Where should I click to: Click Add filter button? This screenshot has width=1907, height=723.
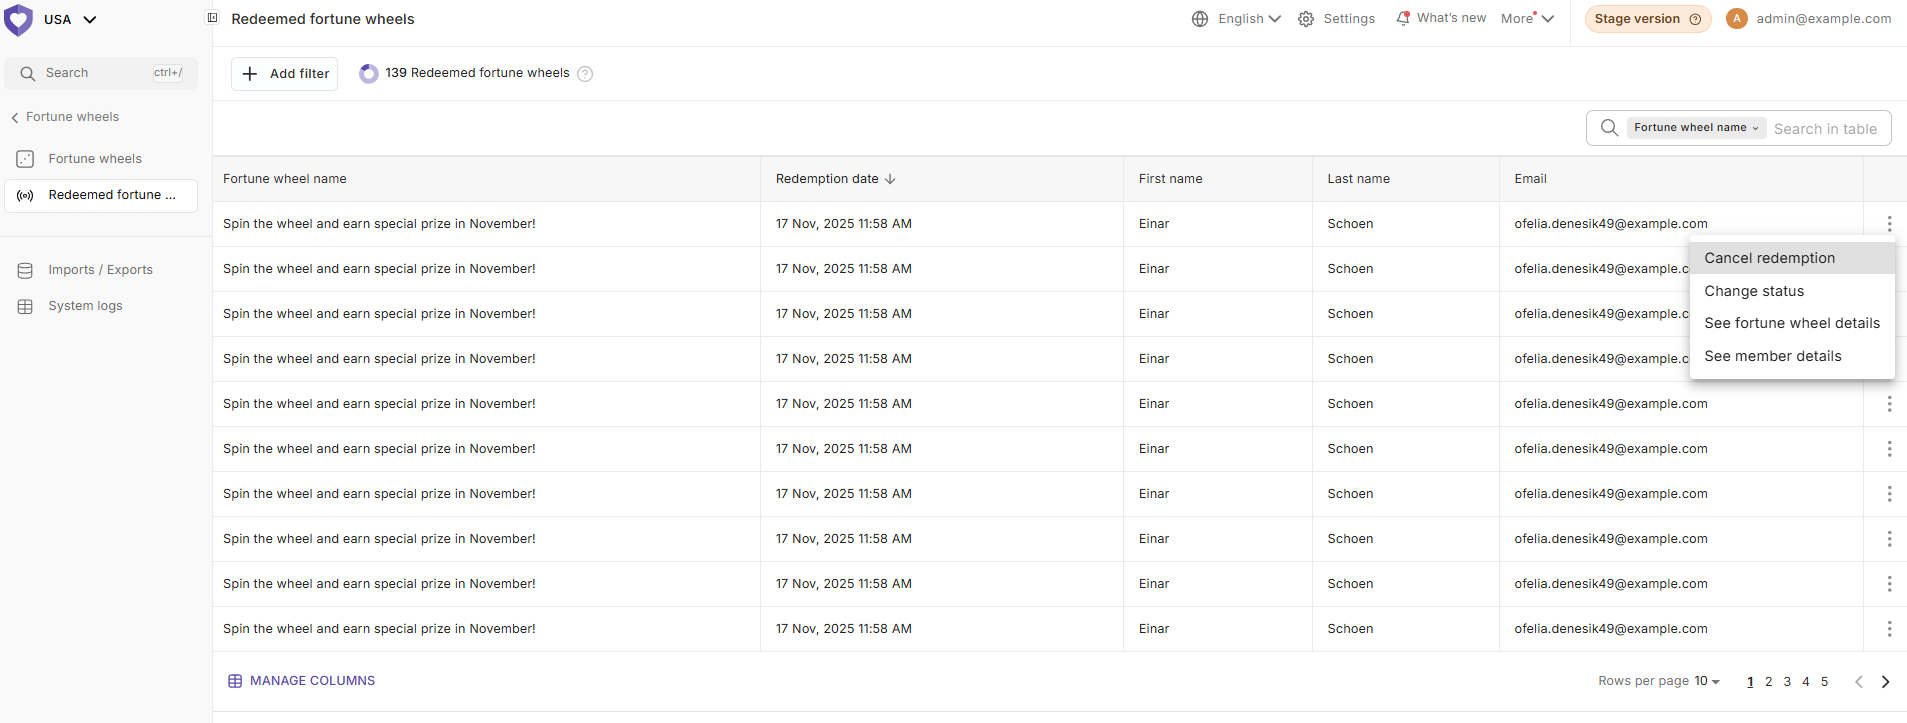click(x=285, y=74)
